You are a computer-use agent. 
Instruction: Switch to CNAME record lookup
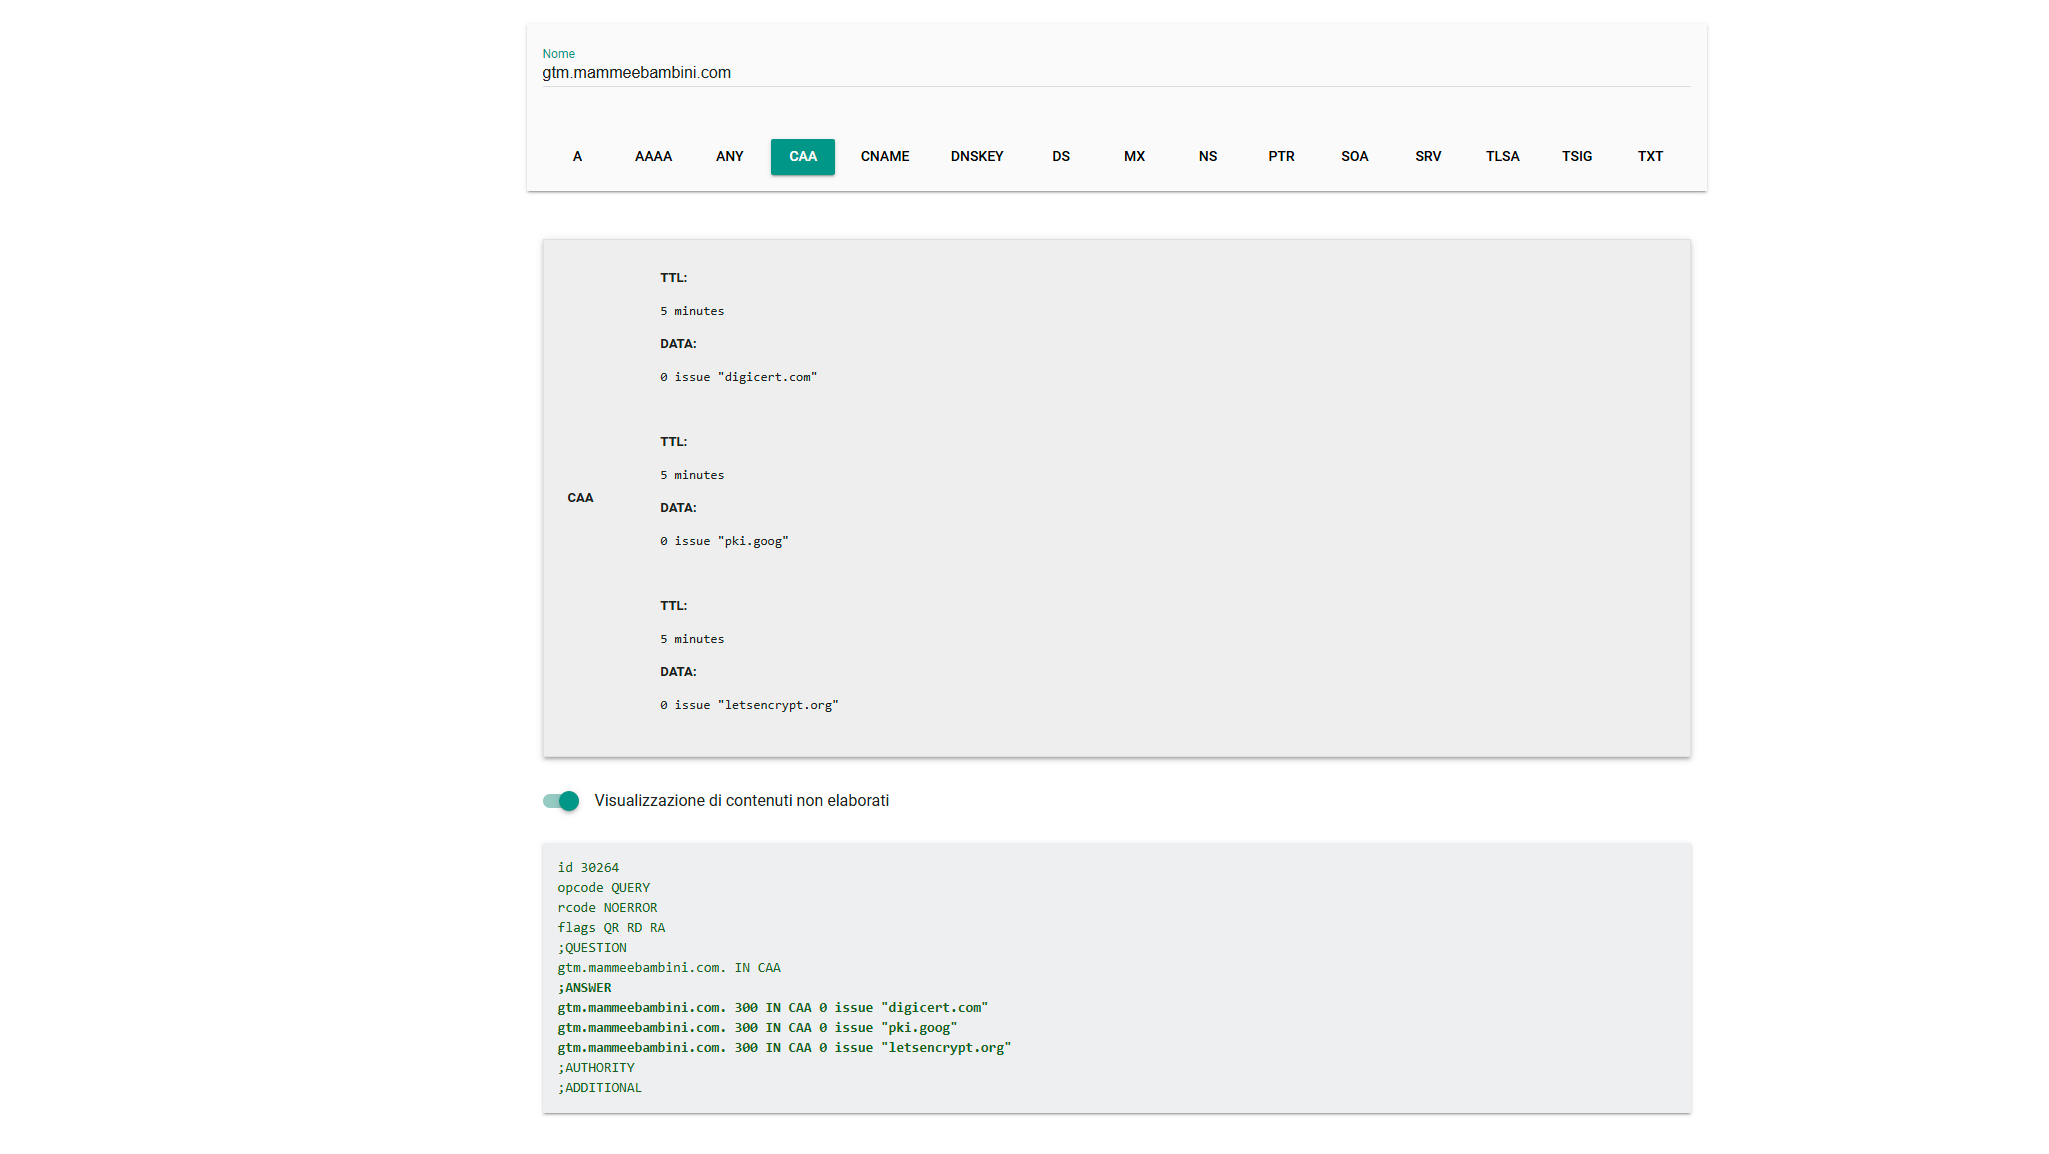(884, 157)
